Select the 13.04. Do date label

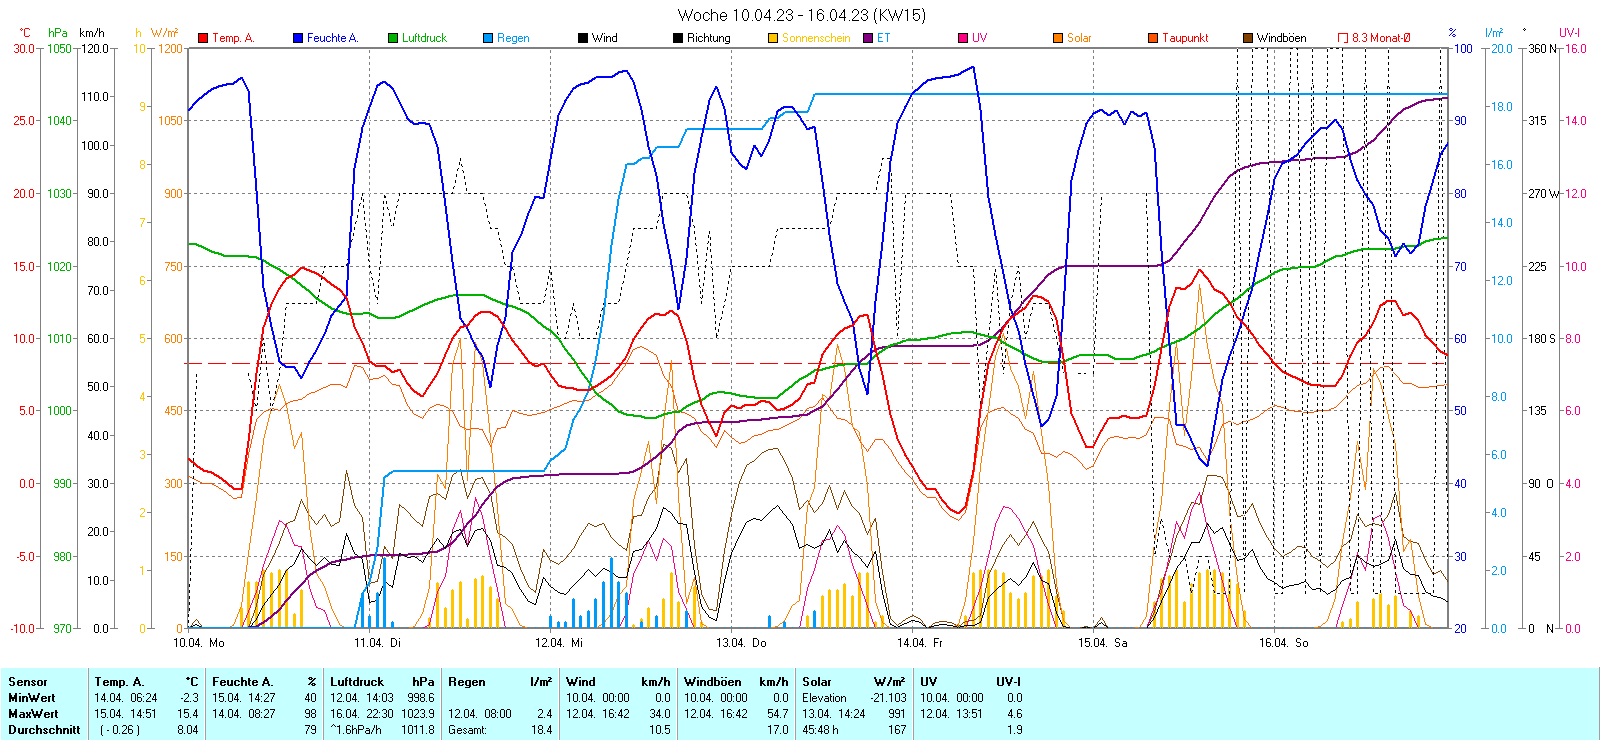point(741,643)
